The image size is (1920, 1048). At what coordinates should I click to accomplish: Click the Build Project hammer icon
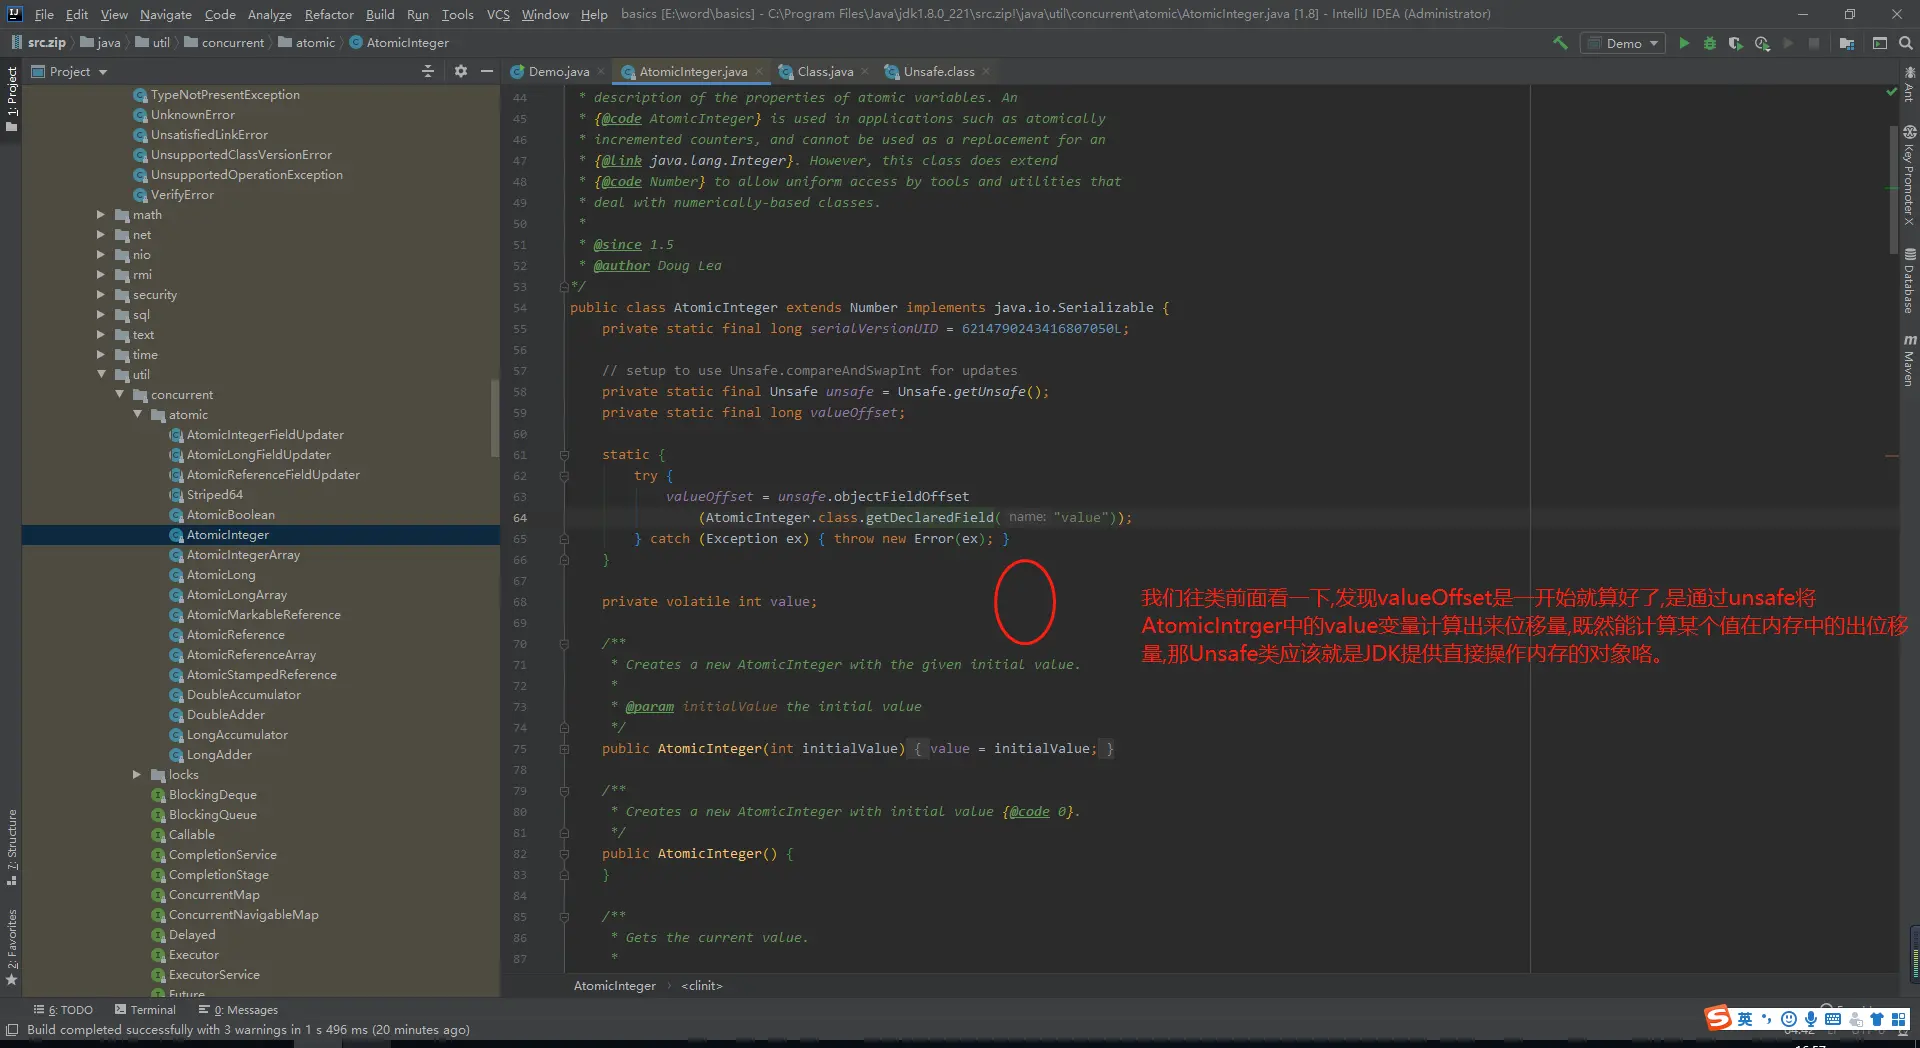pyautogui.click(x=1560, y=43)
